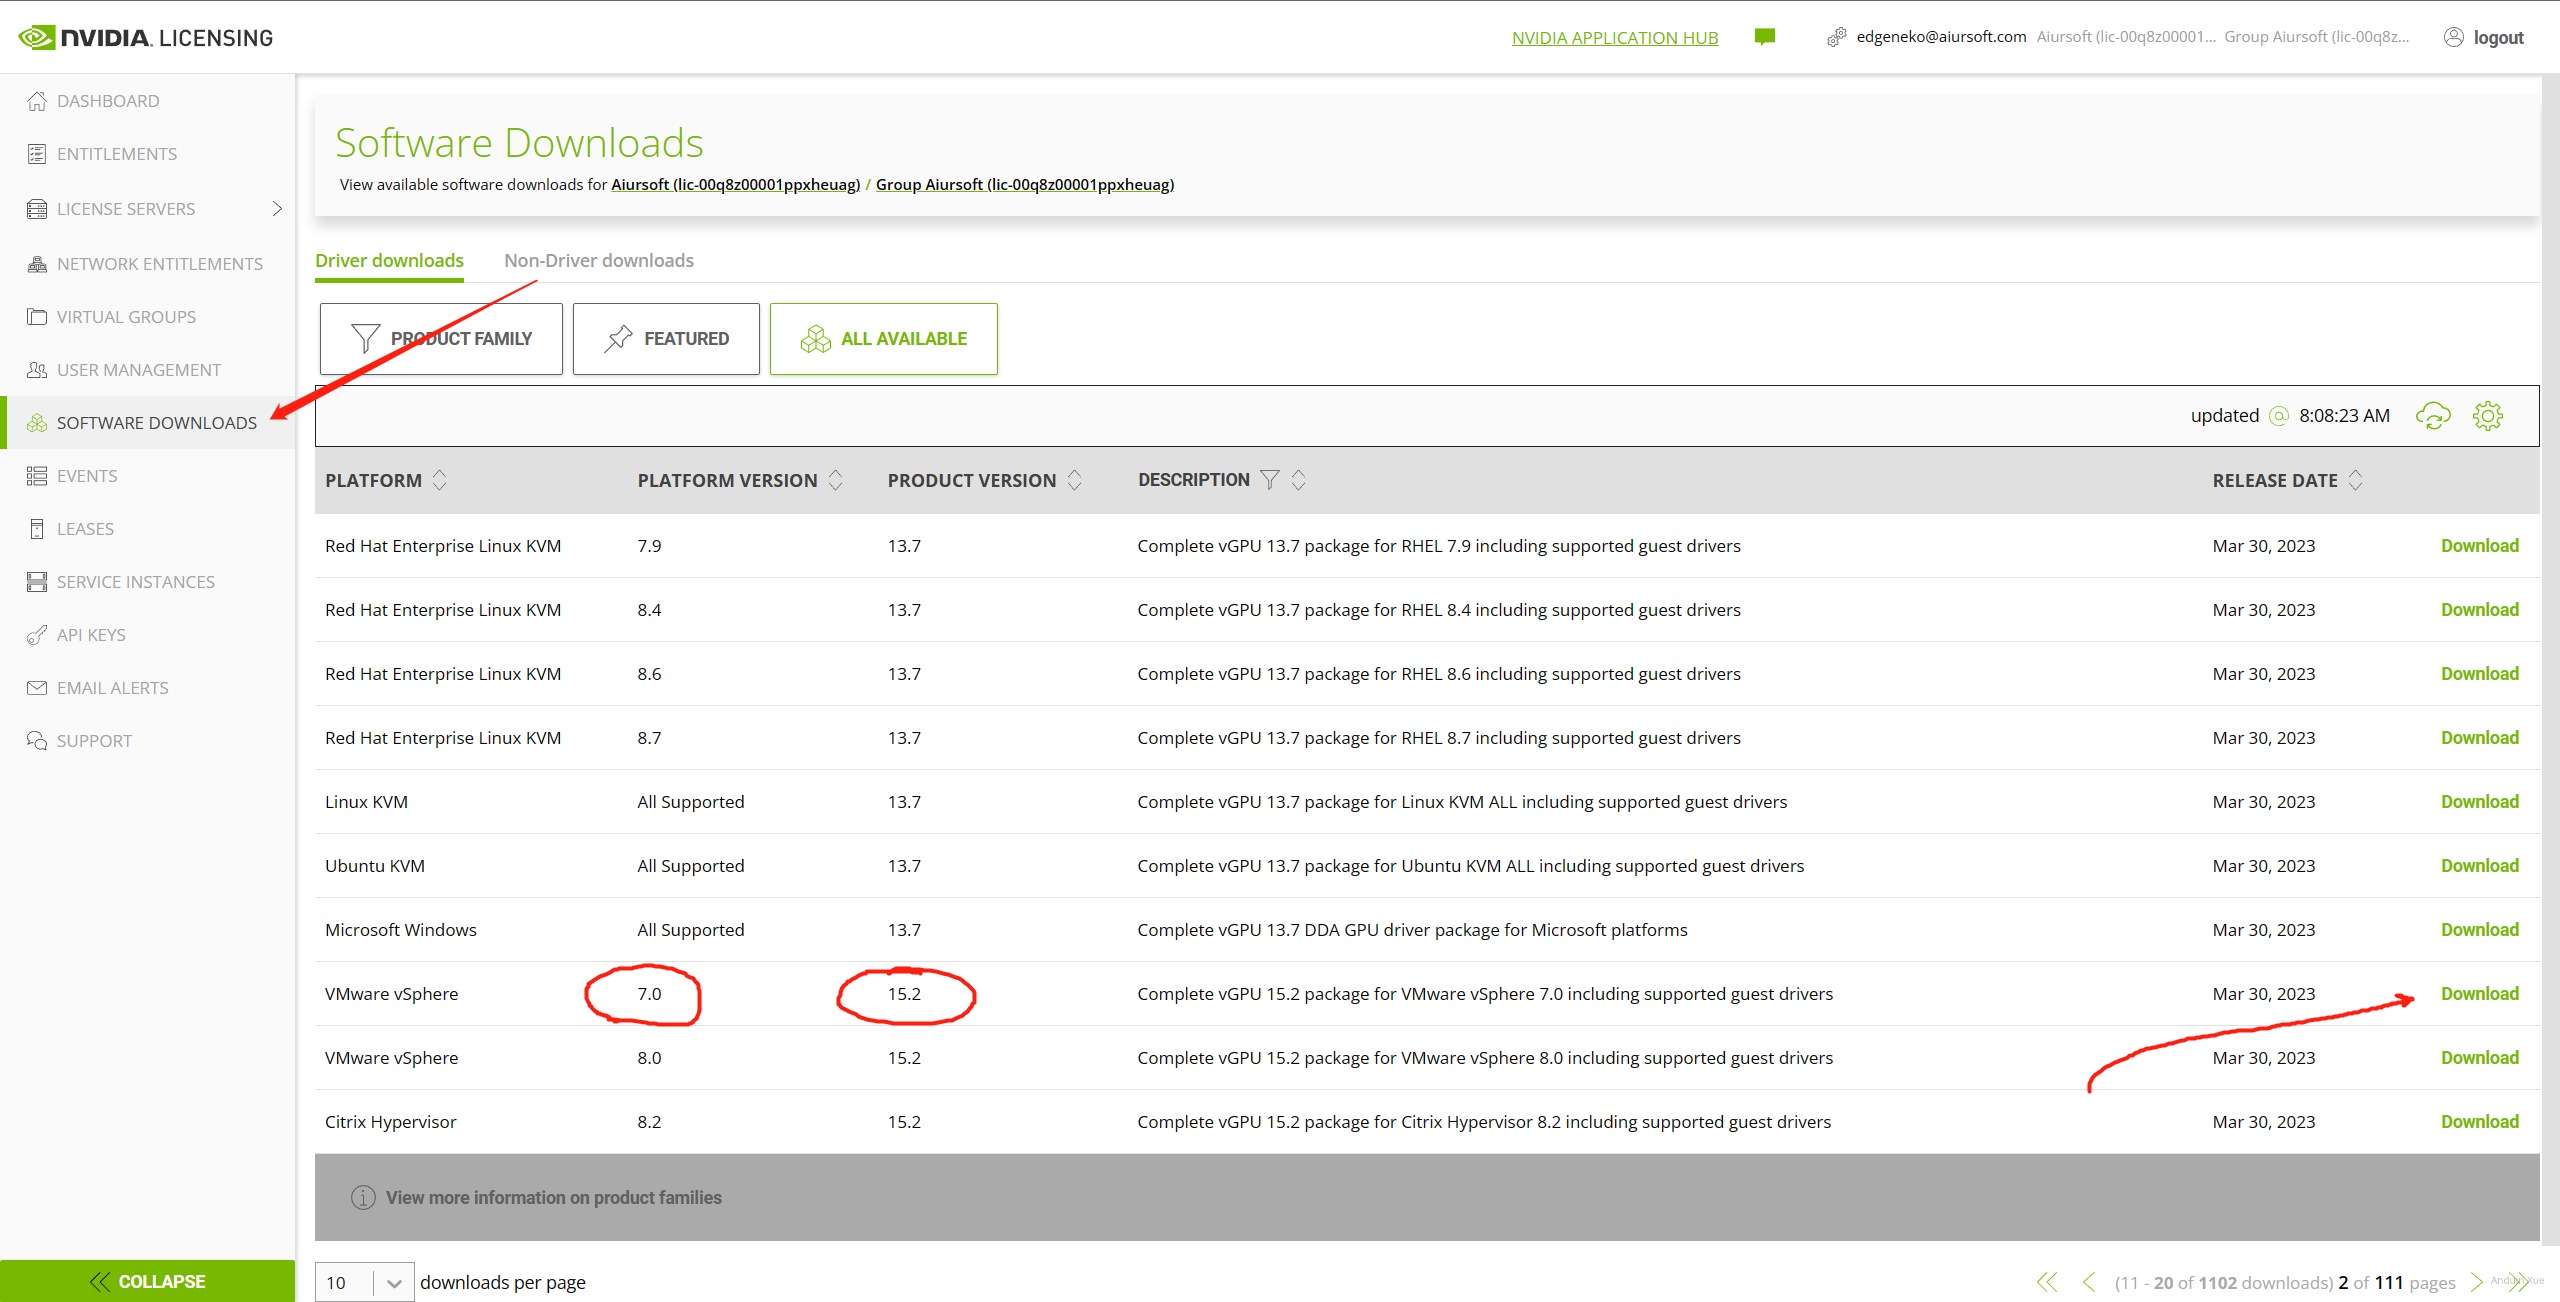Click the green chat message icon
This screenshot has height=1302, width=2560.
(1765, 37)
